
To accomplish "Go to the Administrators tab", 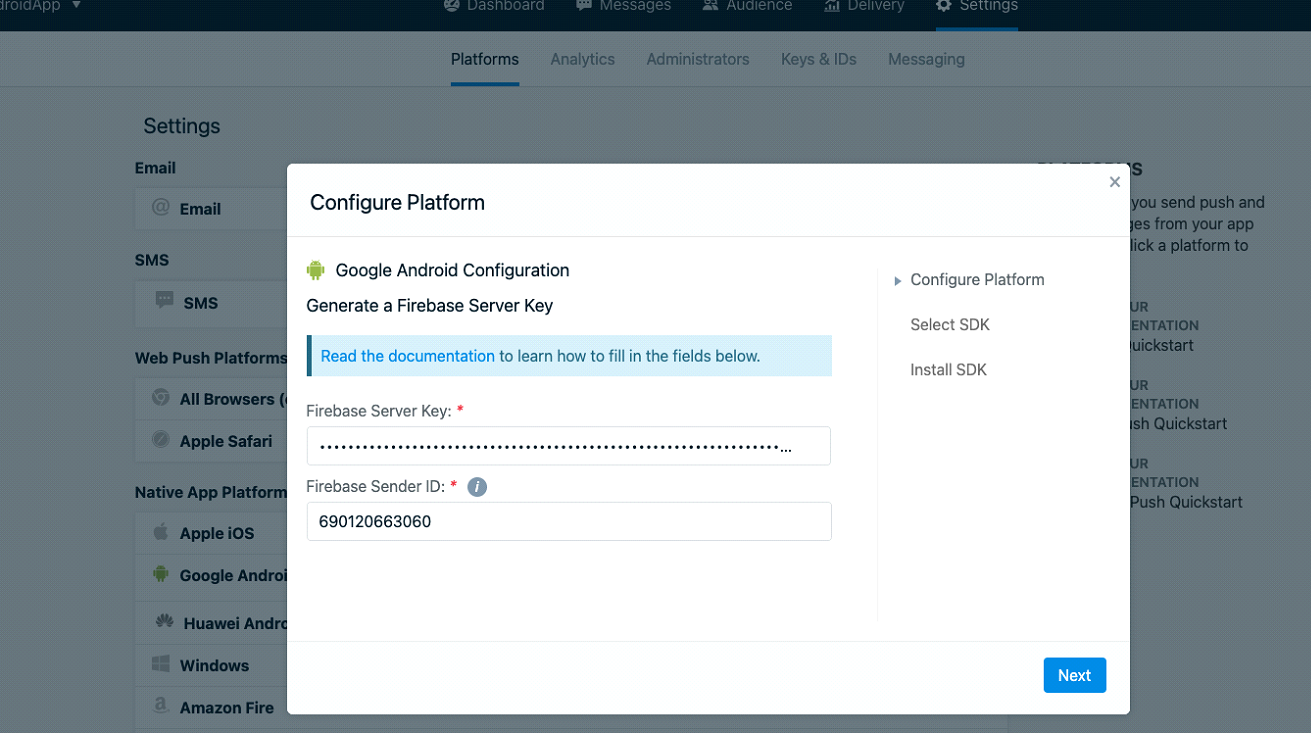I will click(x=697, y=59).
